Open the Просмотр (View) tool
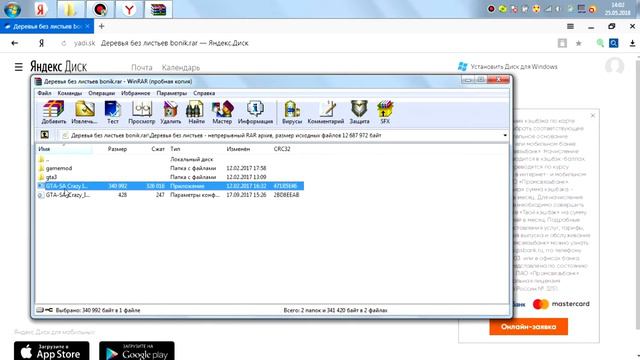 (142, 112)
